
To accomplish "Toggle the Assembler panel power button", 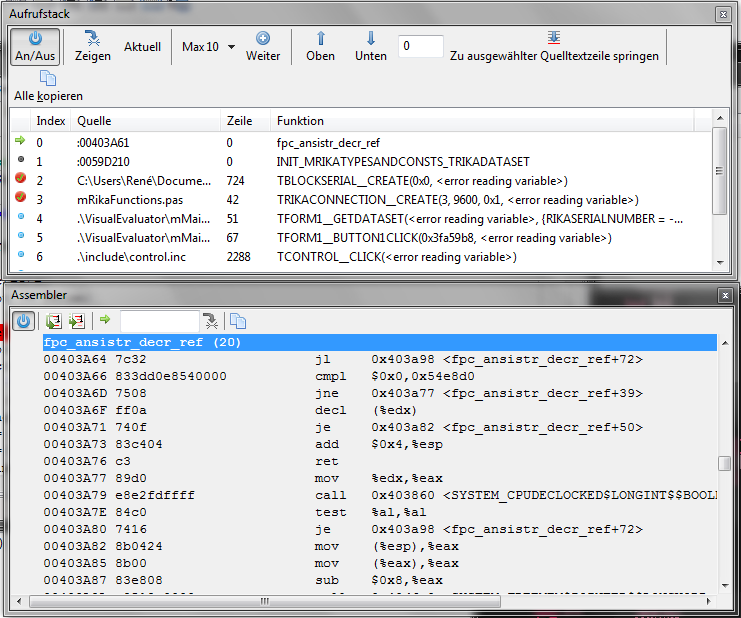I will click(x=24, y=321).
